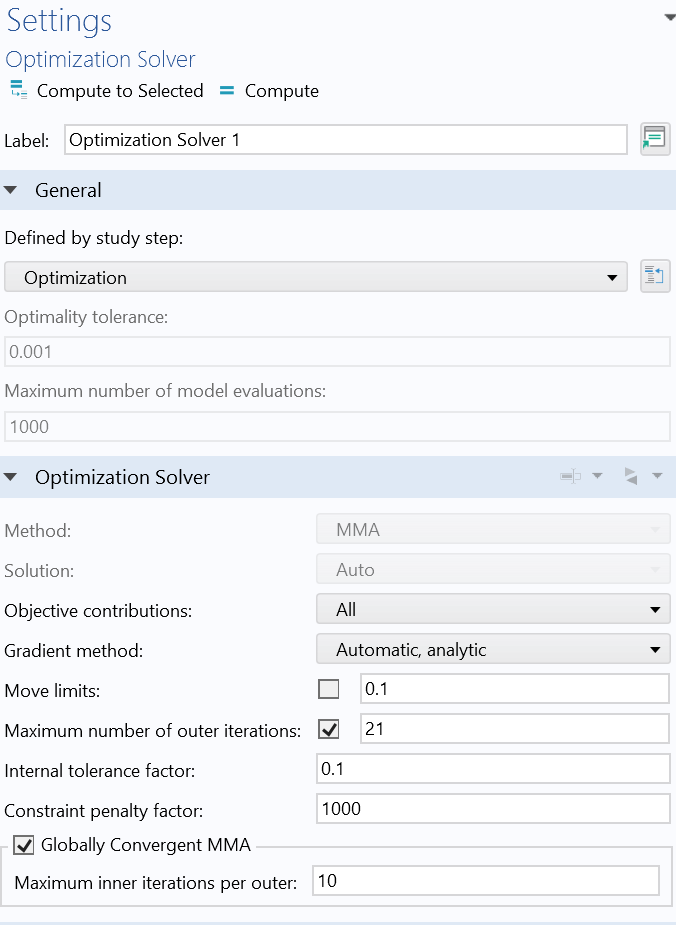This screenshot has height=925, width=676.
Task: Collapse the General section
Action: pos(11,190)
